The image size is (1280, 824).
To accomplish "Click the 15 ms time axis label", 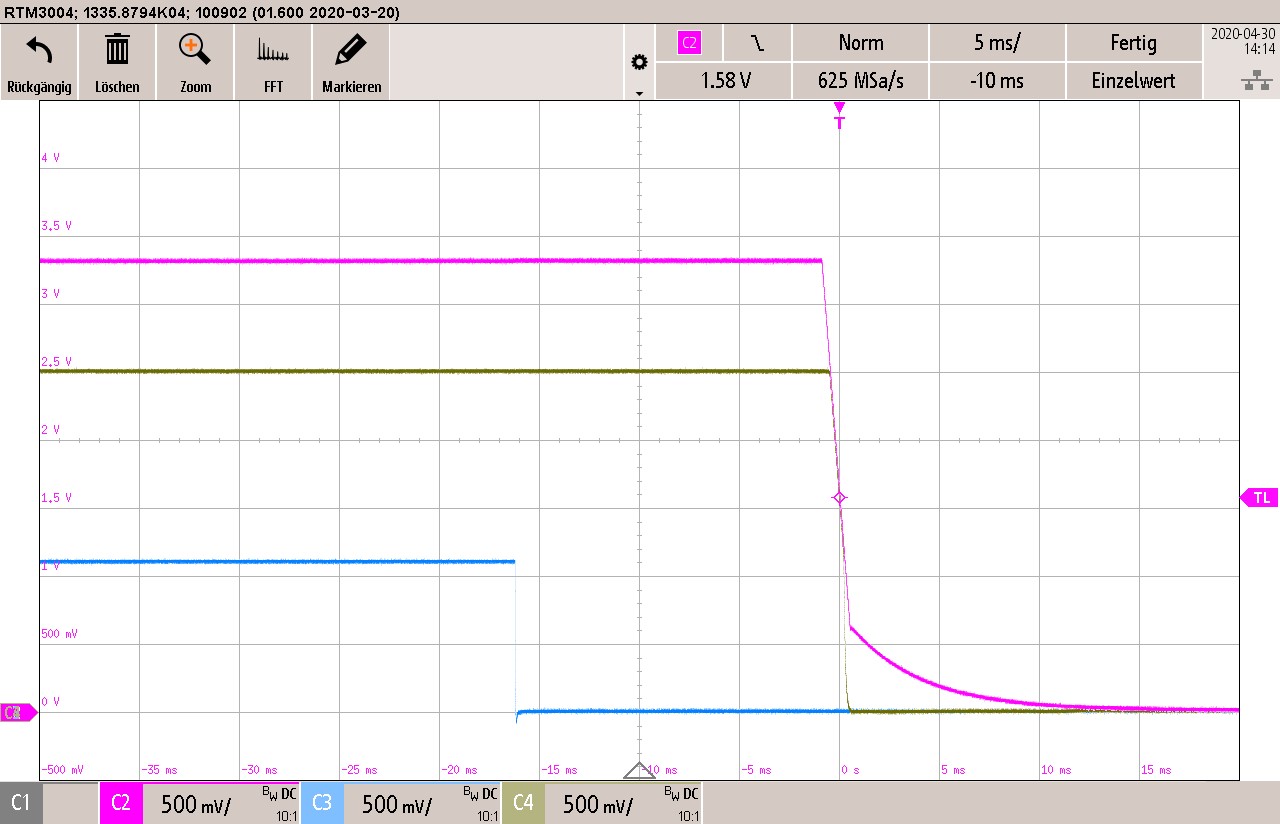I will point(1157,770).
